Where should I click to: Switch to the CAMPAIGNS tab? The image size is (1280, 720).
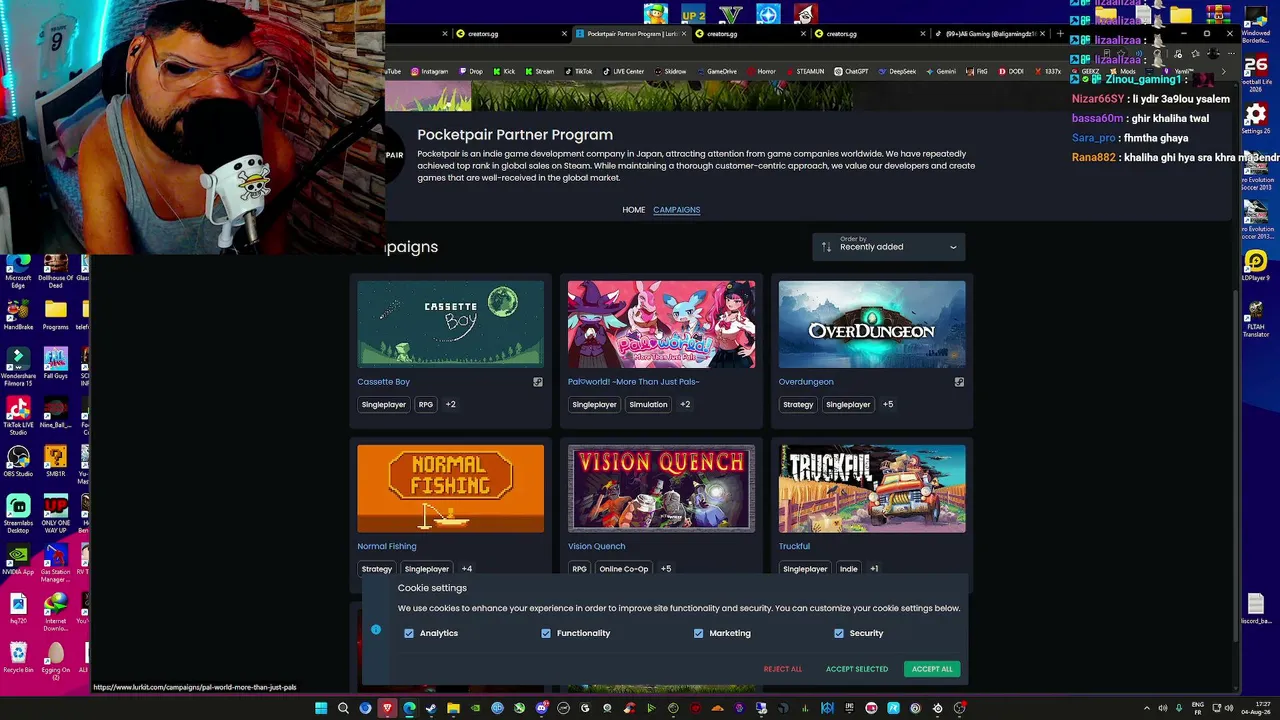click(x=677, y=210)
